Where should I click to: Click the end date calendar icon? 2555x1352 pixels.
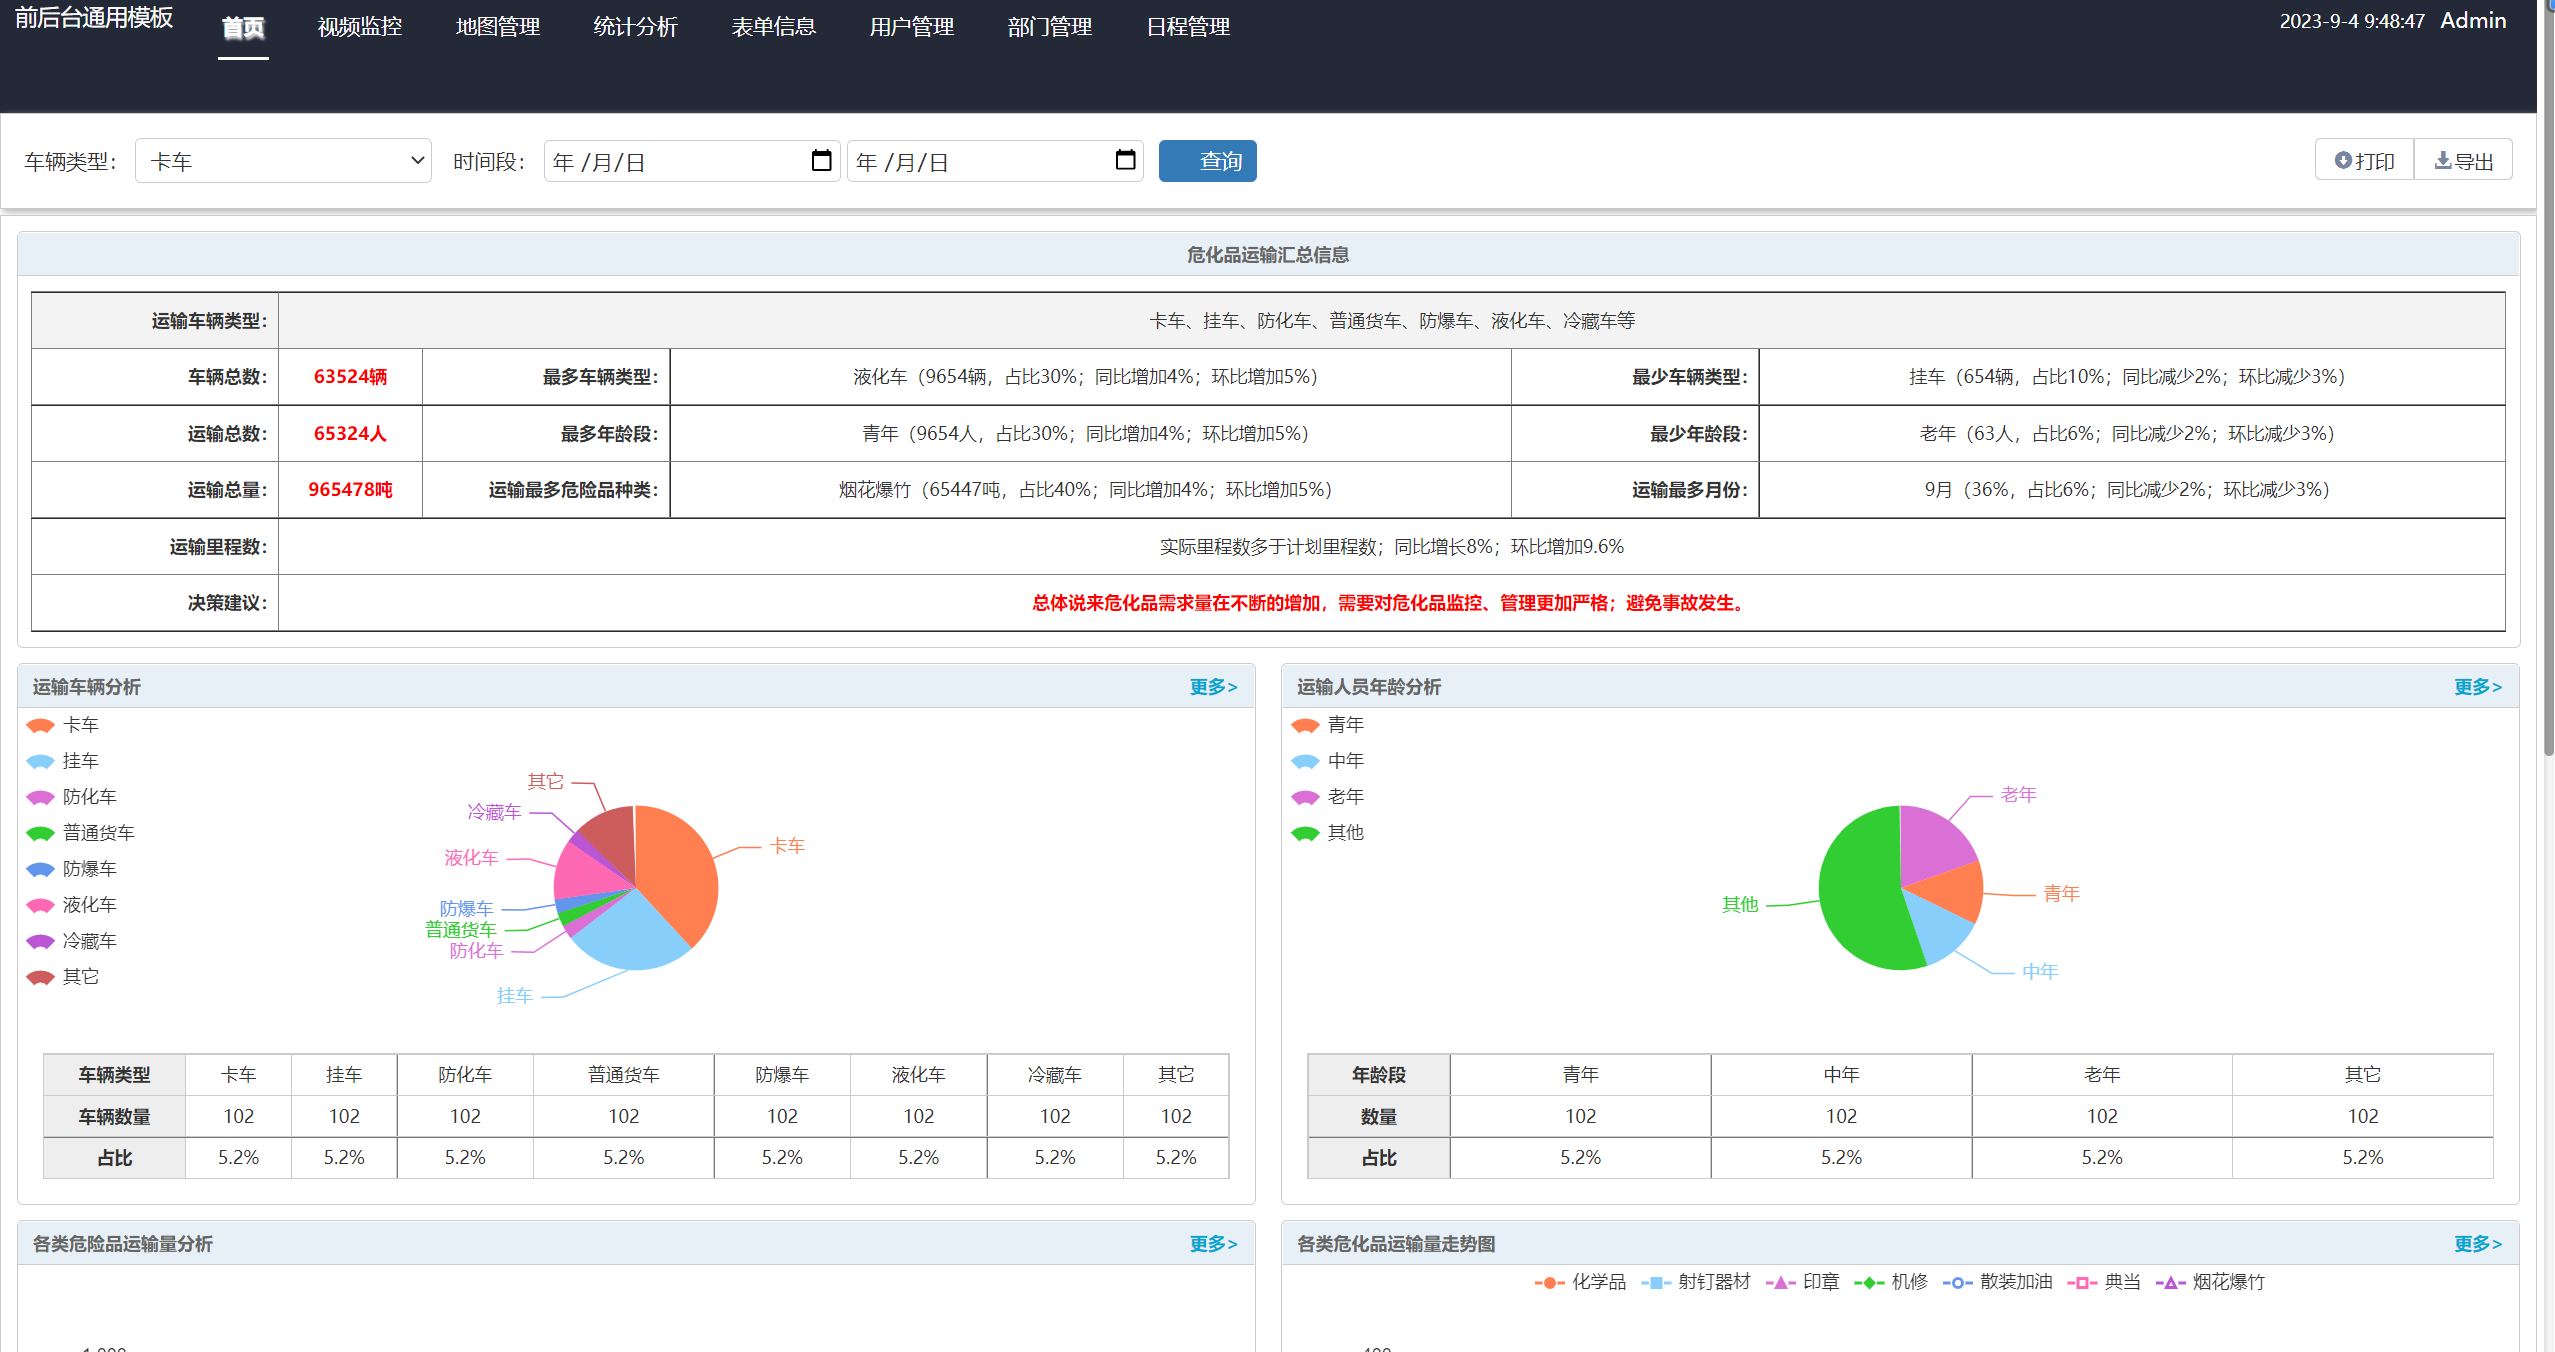1125,160
